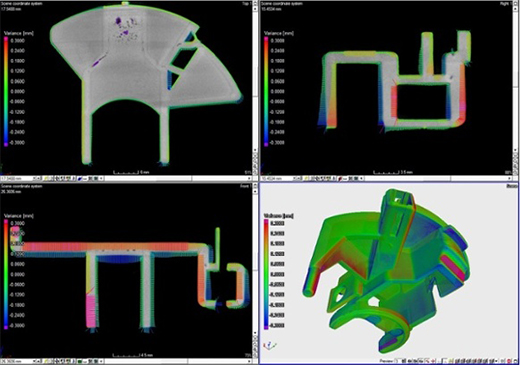Click the Variance color legend bar in top view
This screenshot has height=365, width=520.
tap(6, 91)
